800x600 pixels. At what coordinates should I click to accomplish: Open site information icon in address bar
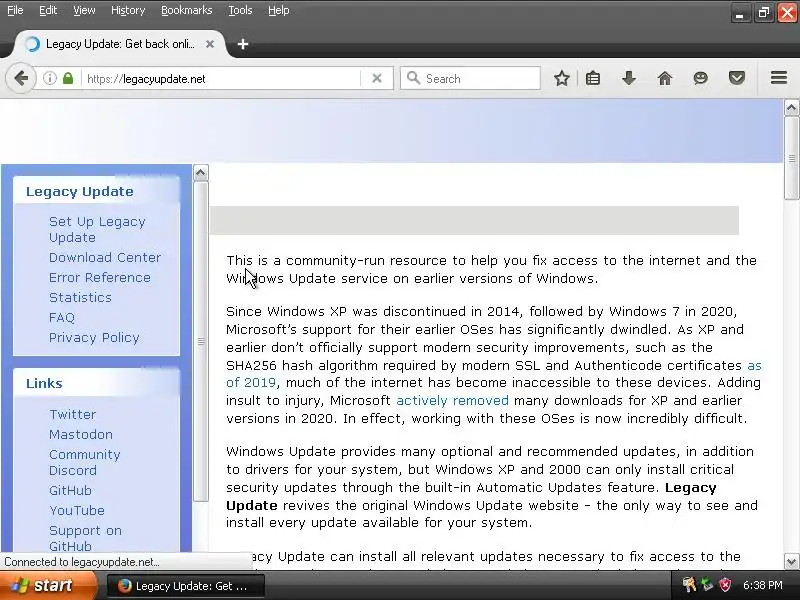point(49,79)
